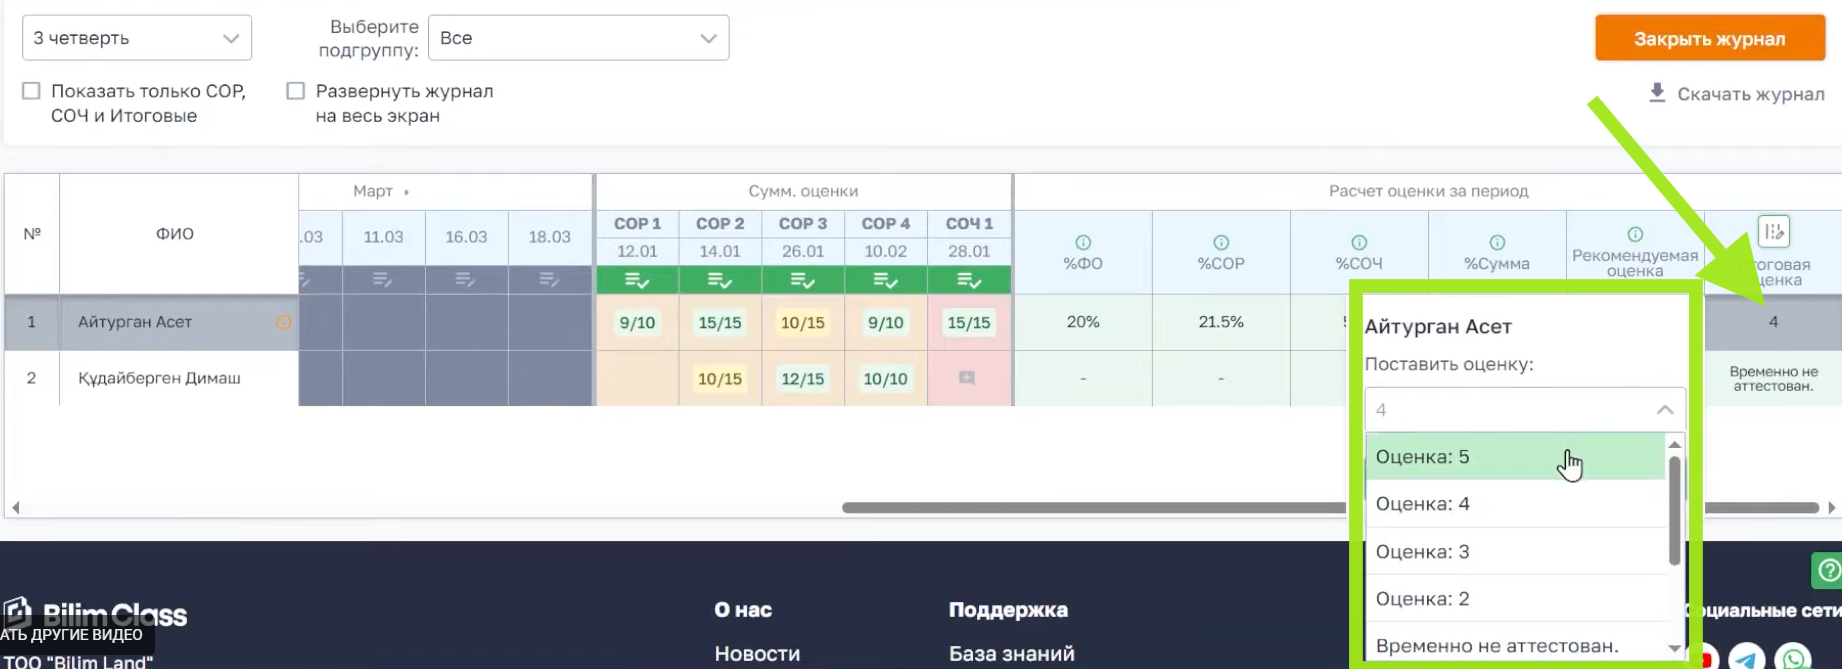The width and height of the screenshot is (1842, 669).
Task: Click the edit-lesson icon under 18.03
Action: coord(549,280)
